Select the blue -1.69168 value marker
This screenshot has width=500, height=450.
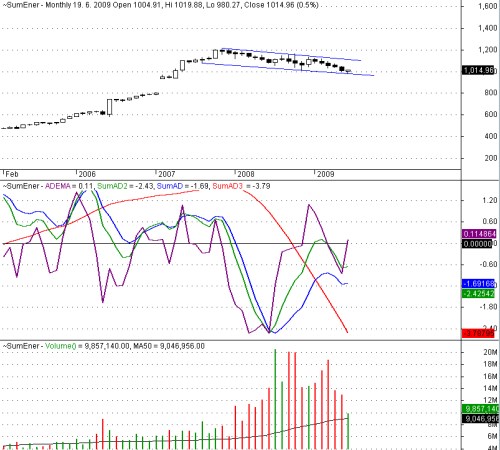click(478, 284)
